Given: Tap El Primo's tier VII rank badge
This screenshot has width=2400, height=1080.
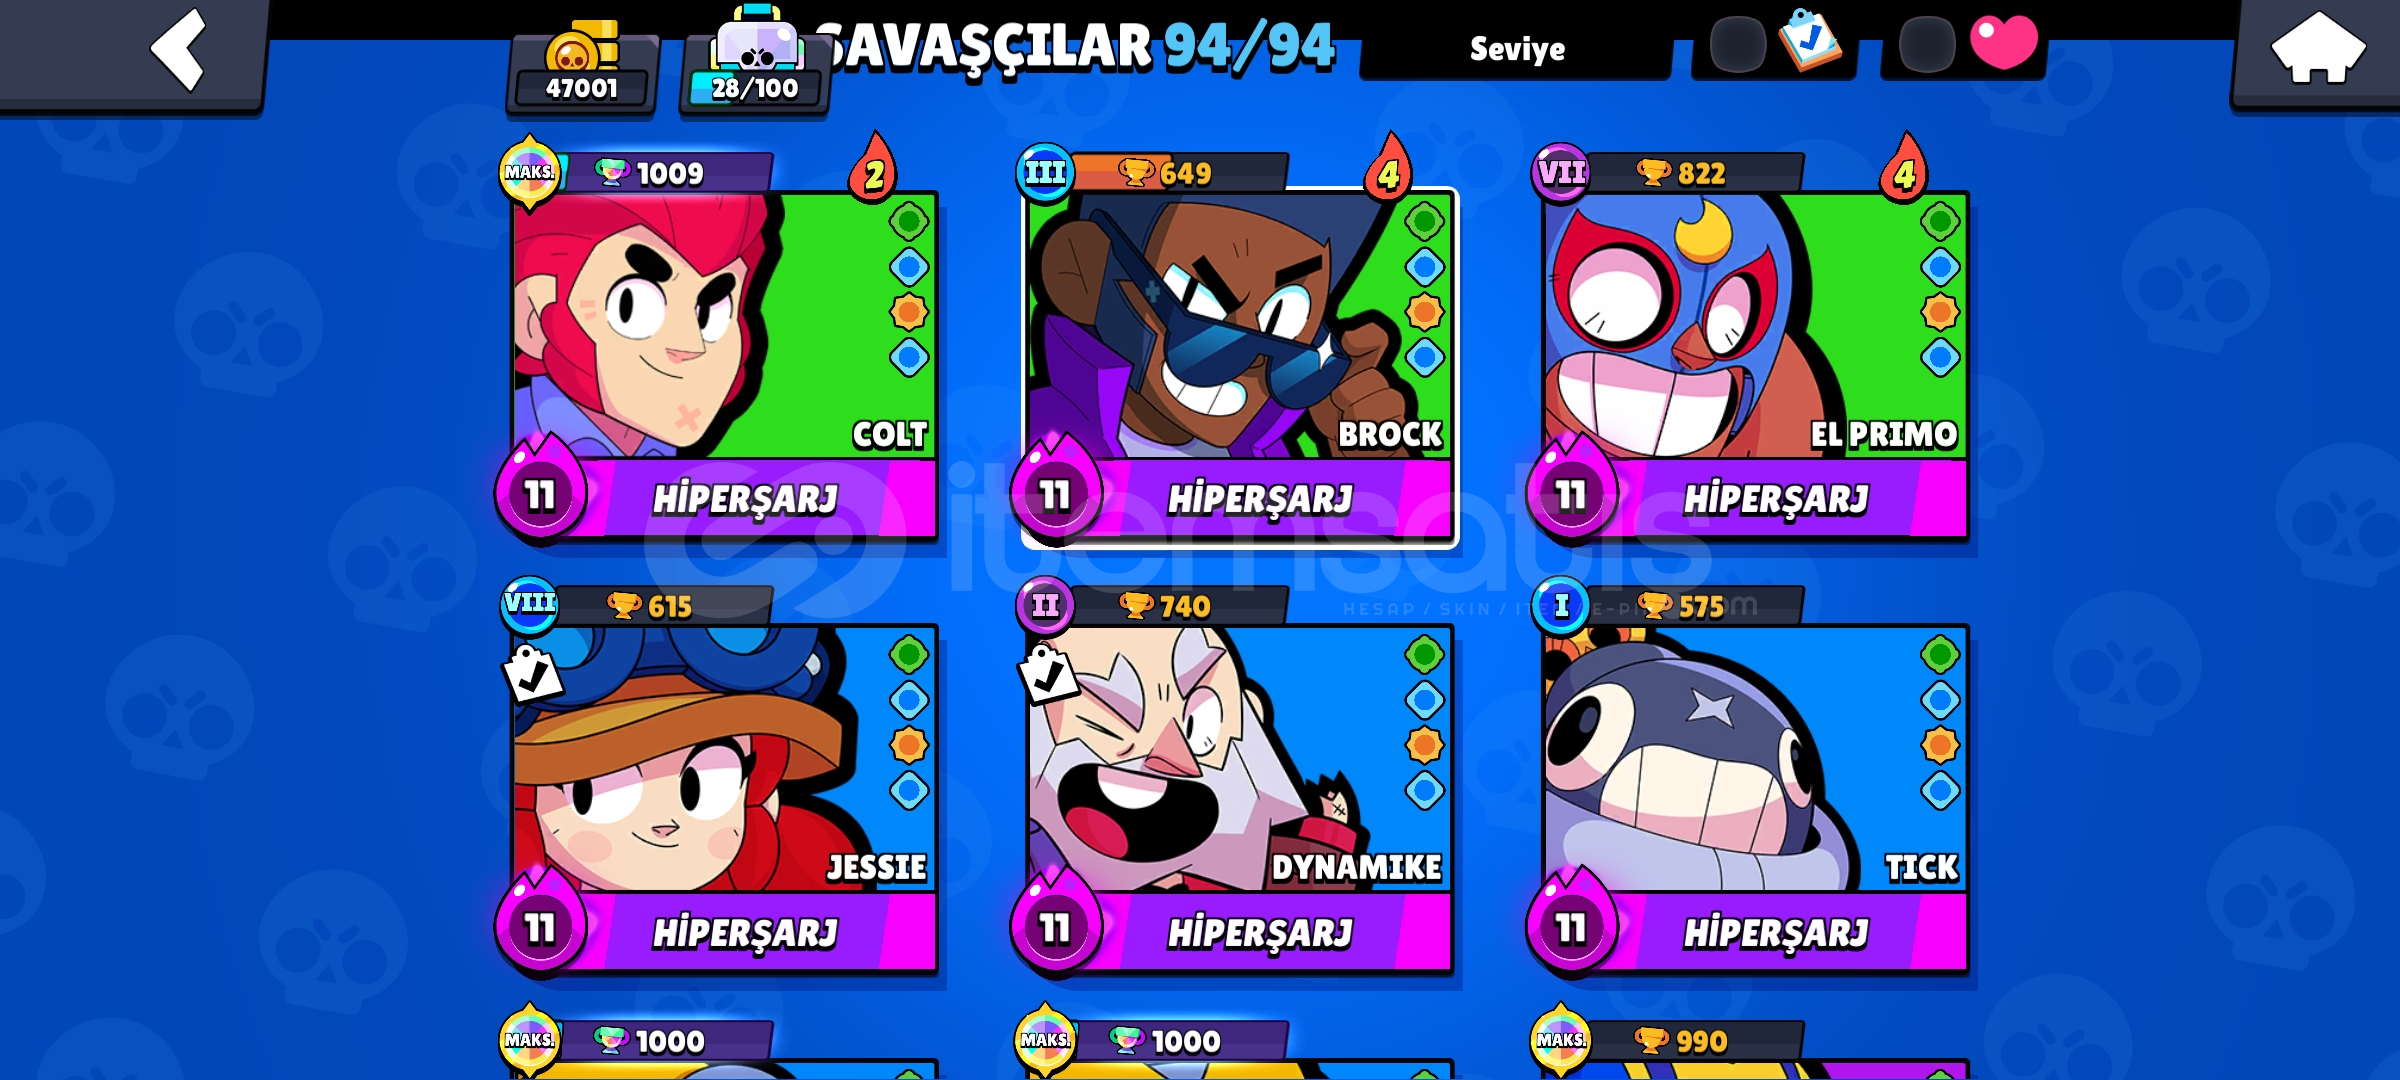Looking at the screenshot, I should pos(1561,173).
